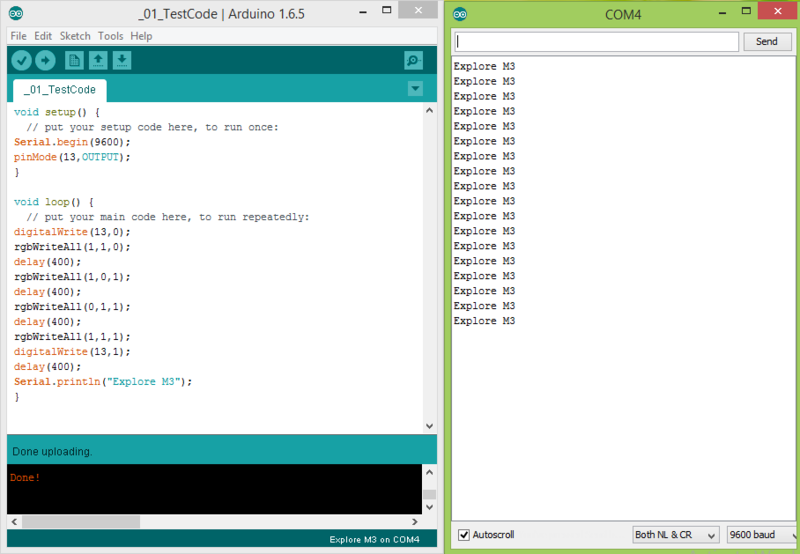Click the rgbWriteAll(1,1,1); line

(72, 337)
